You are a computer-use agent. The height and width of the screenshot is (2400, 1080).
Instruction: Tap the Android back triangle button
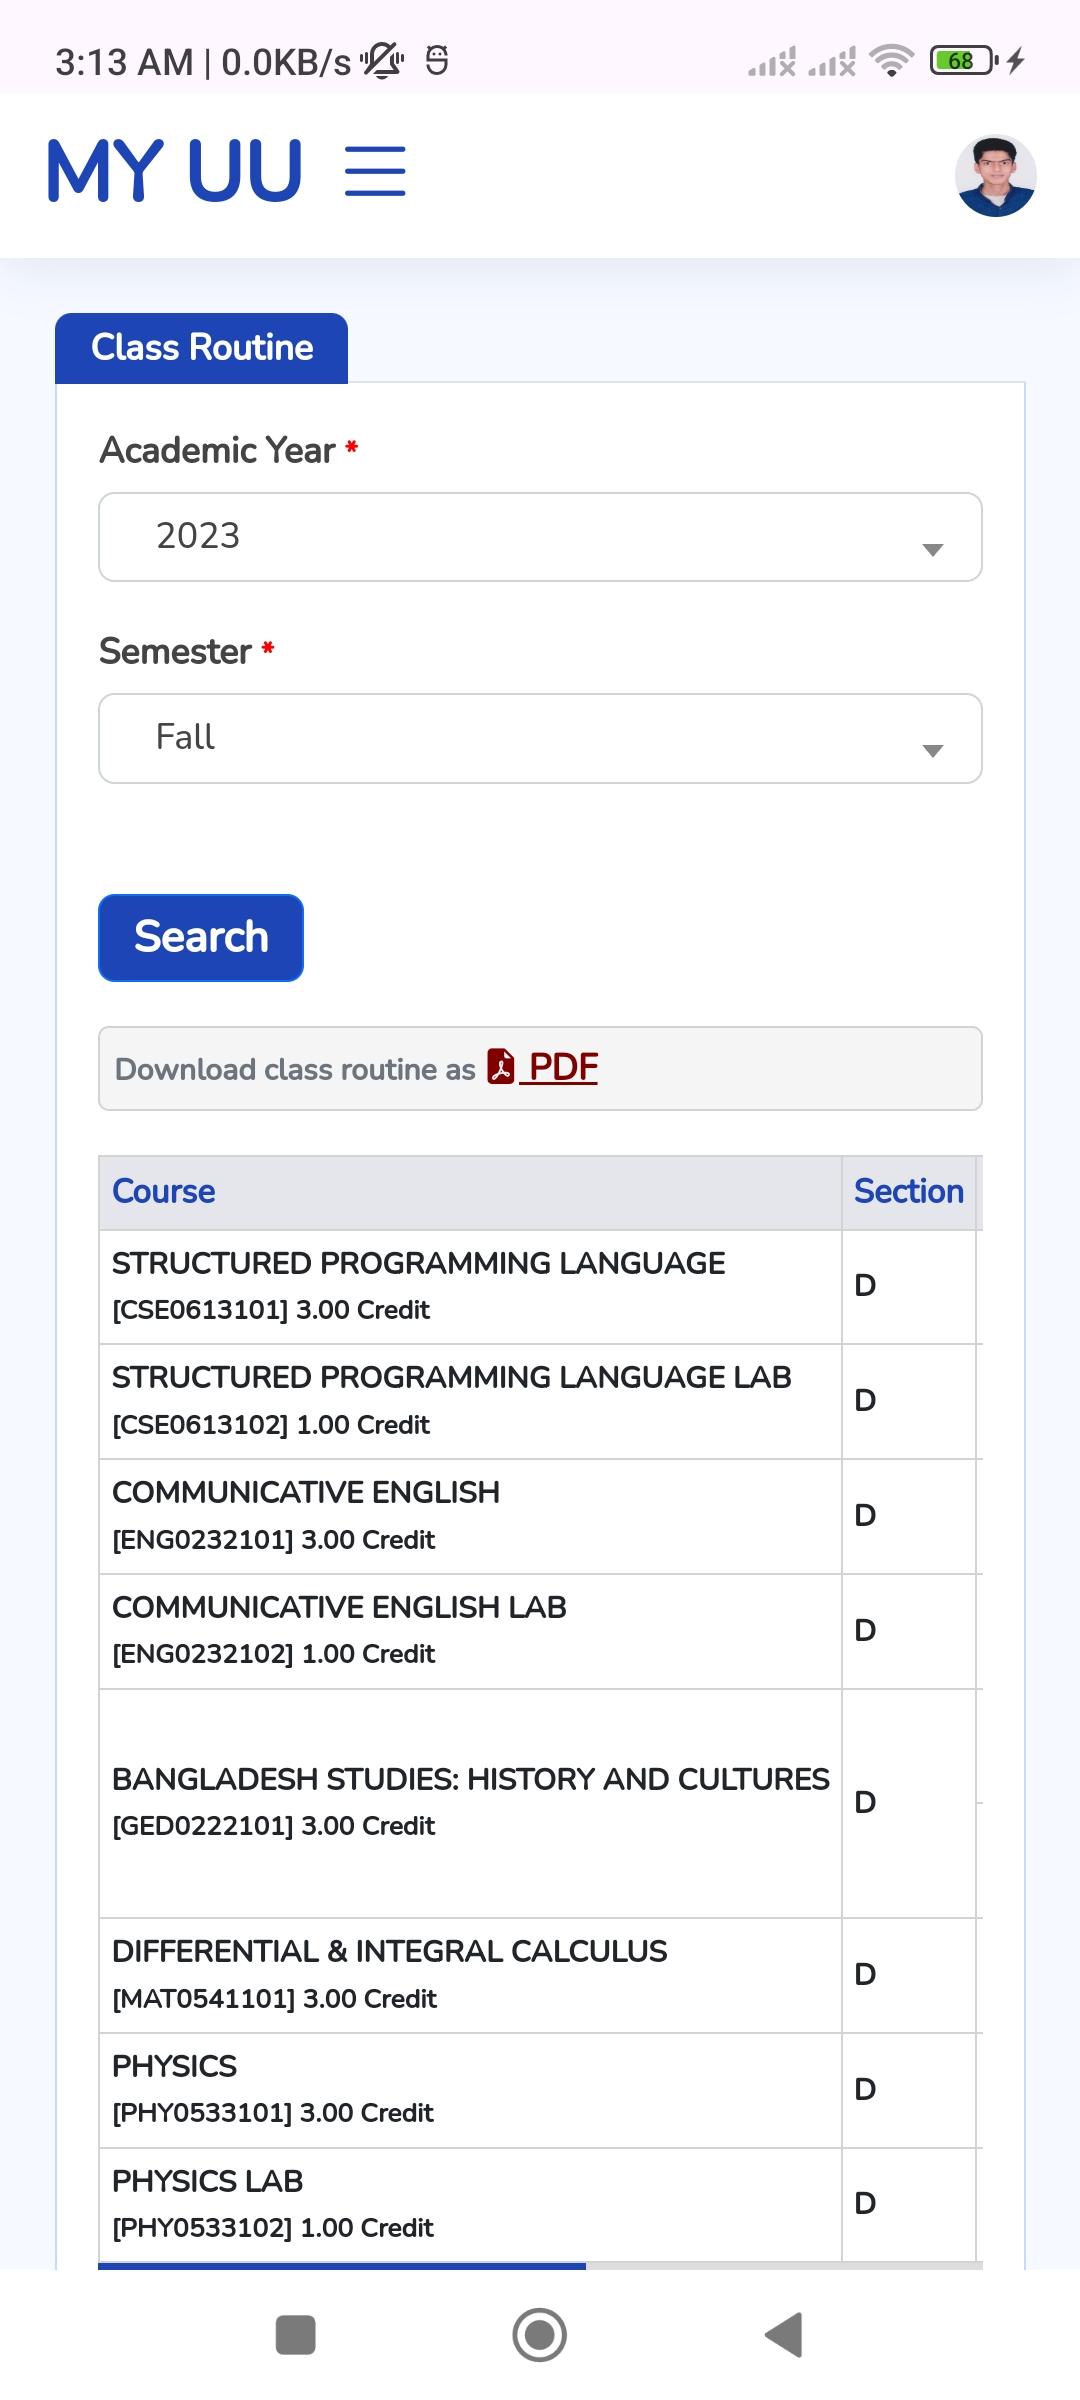[x=784, y=2335]
